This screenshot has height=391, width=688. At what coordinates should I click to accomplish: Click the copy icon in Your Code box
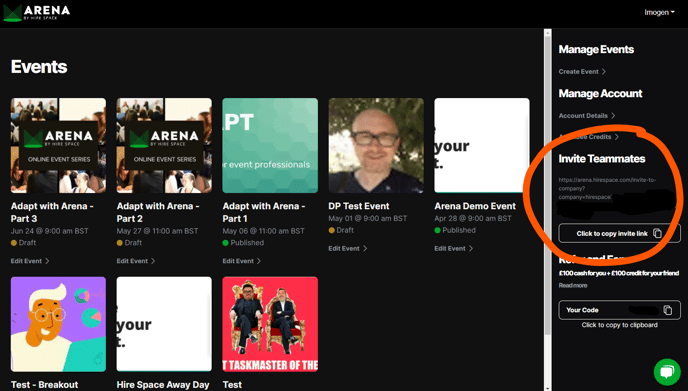(667, 310)
